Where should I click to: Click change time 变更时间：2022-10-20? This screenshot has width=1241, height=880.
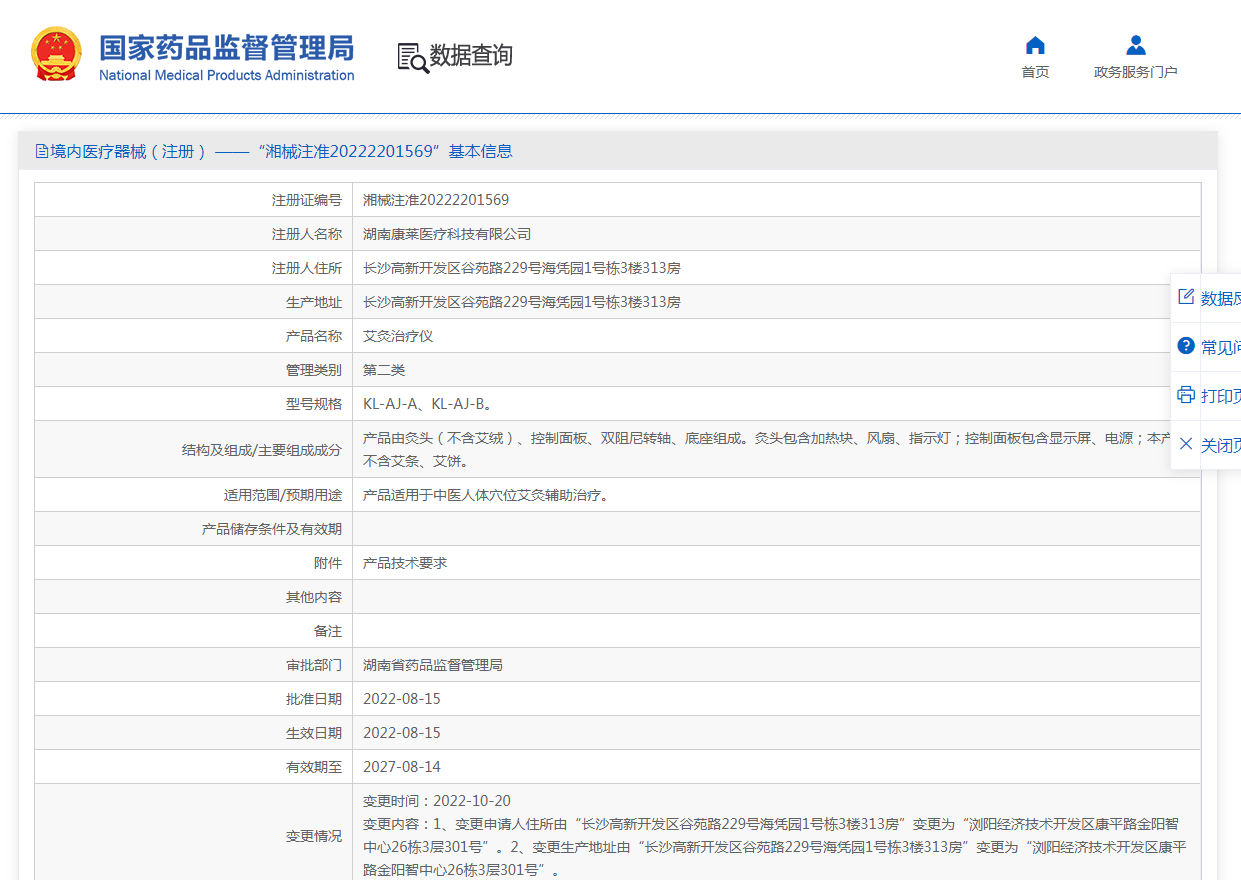coord(437,801)
